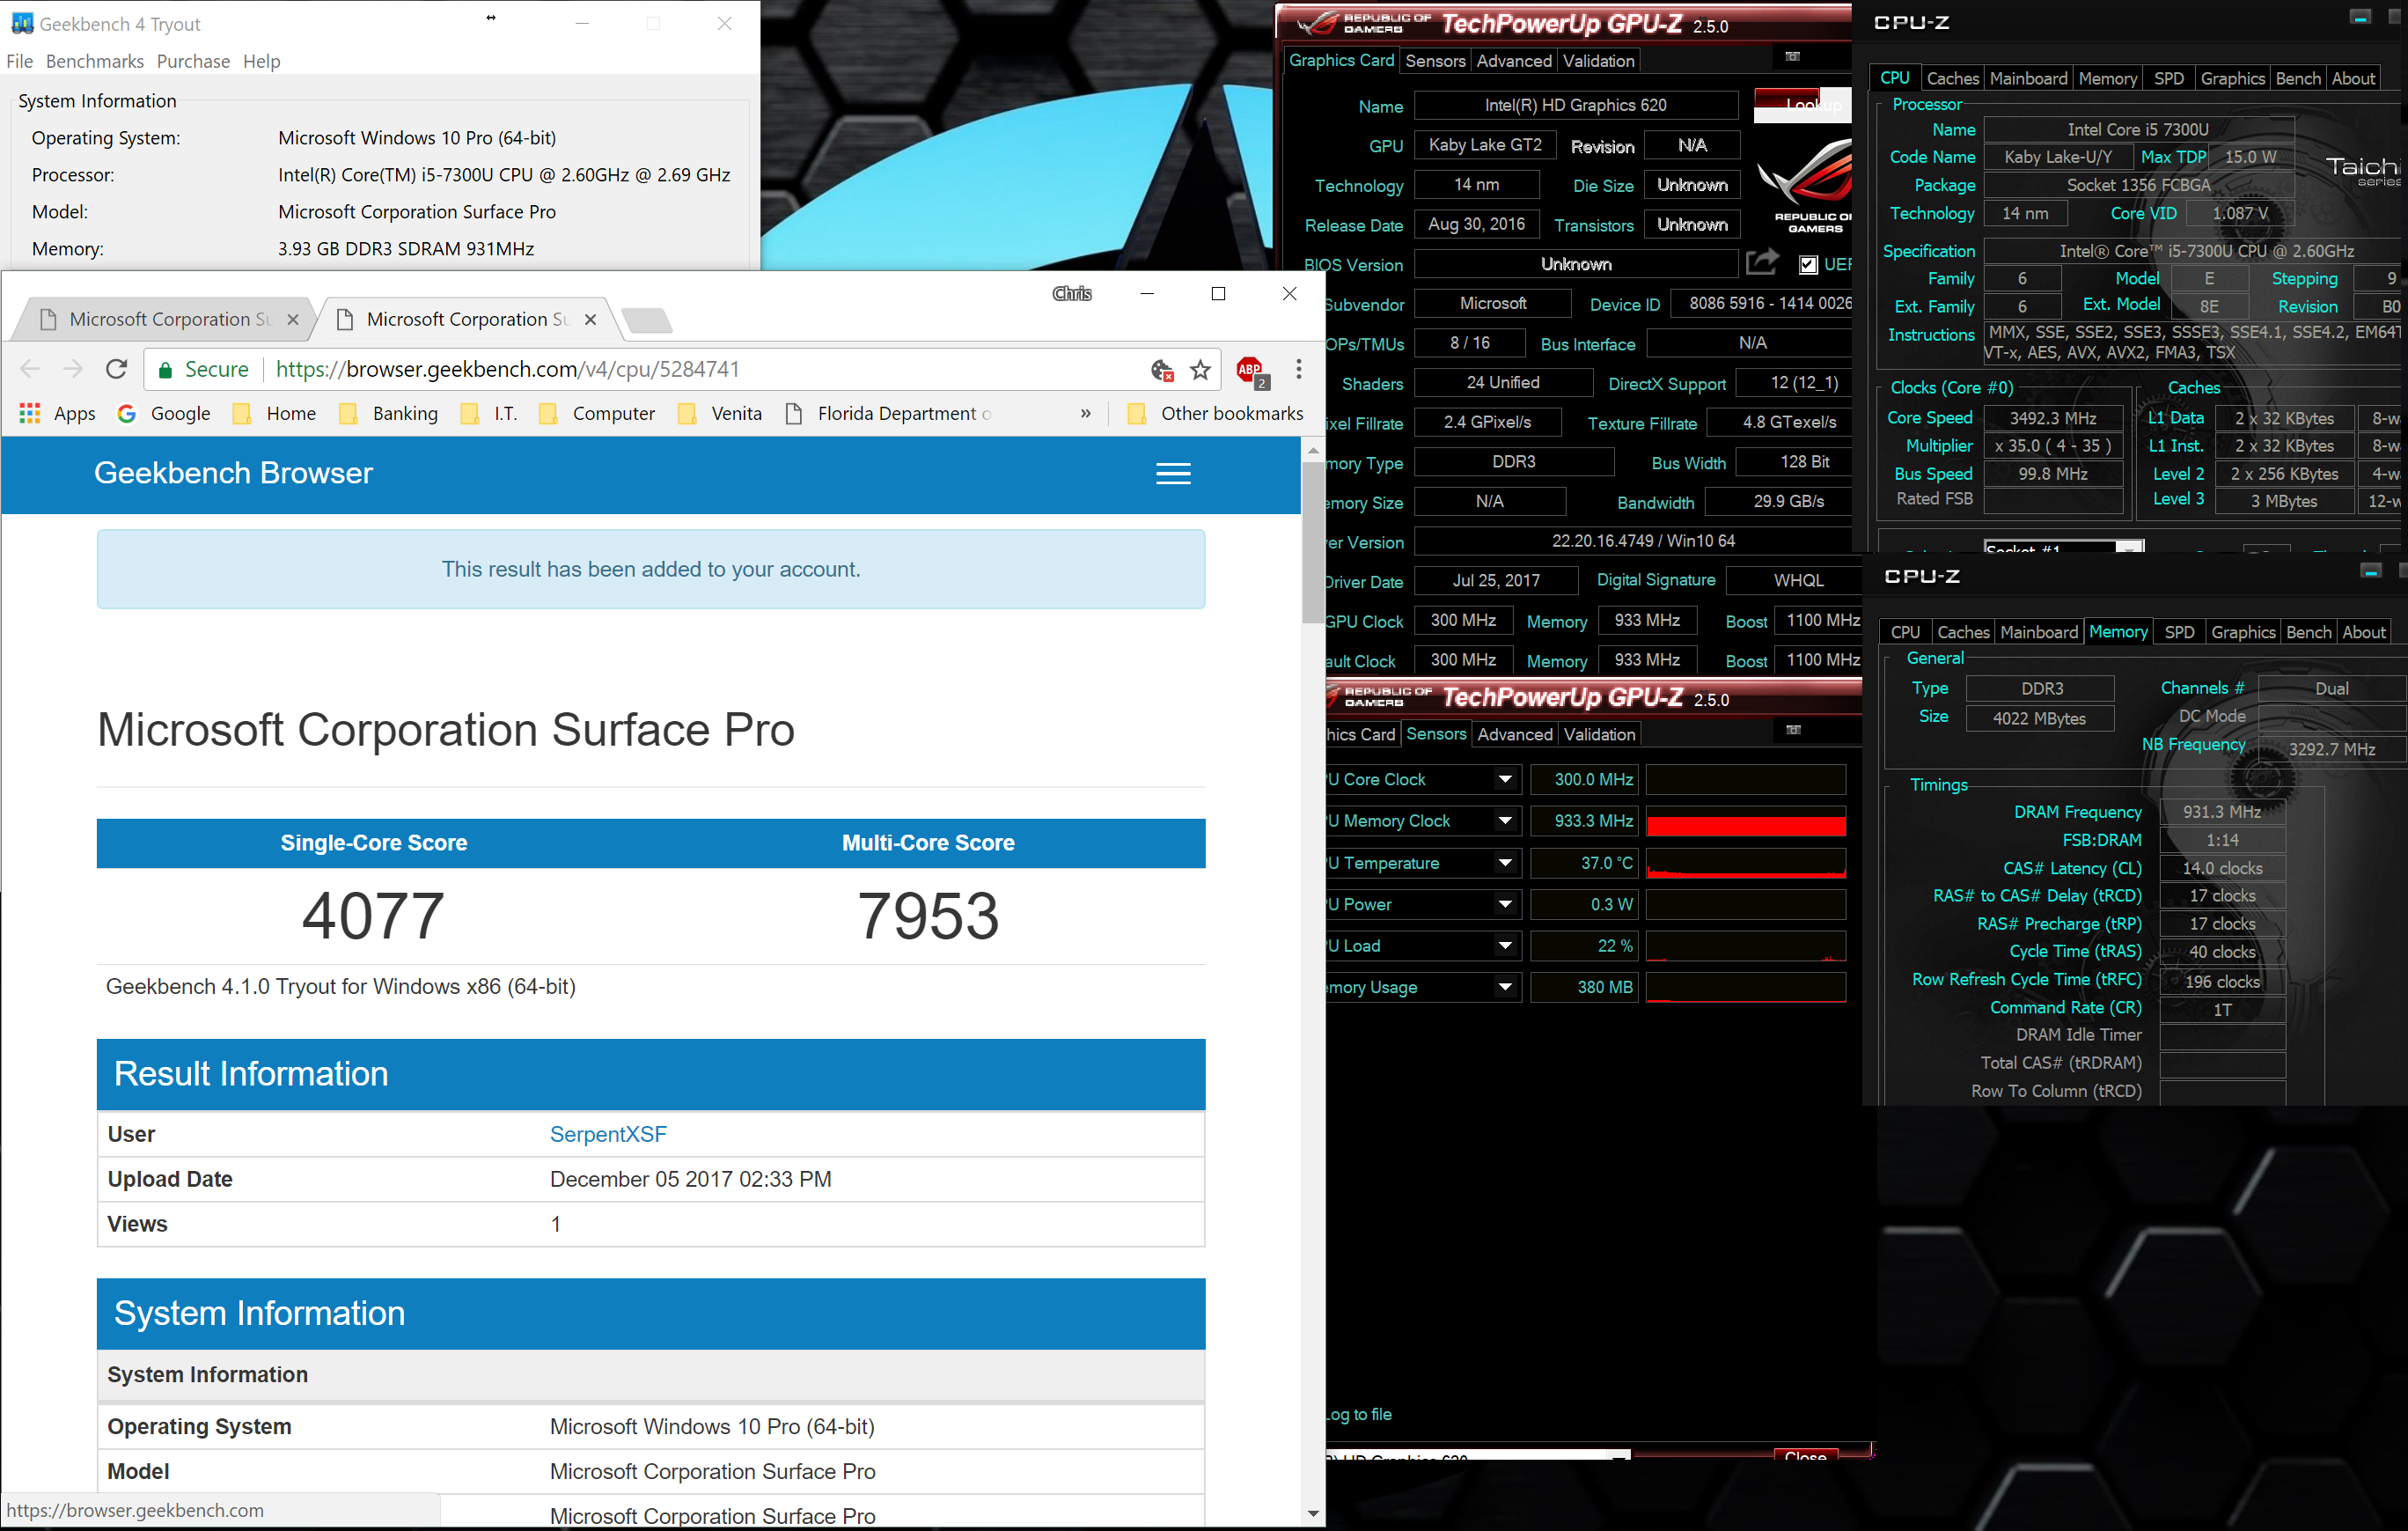Expand the GPU Core Clock sensor dropdown

[x=1505, y=779]
